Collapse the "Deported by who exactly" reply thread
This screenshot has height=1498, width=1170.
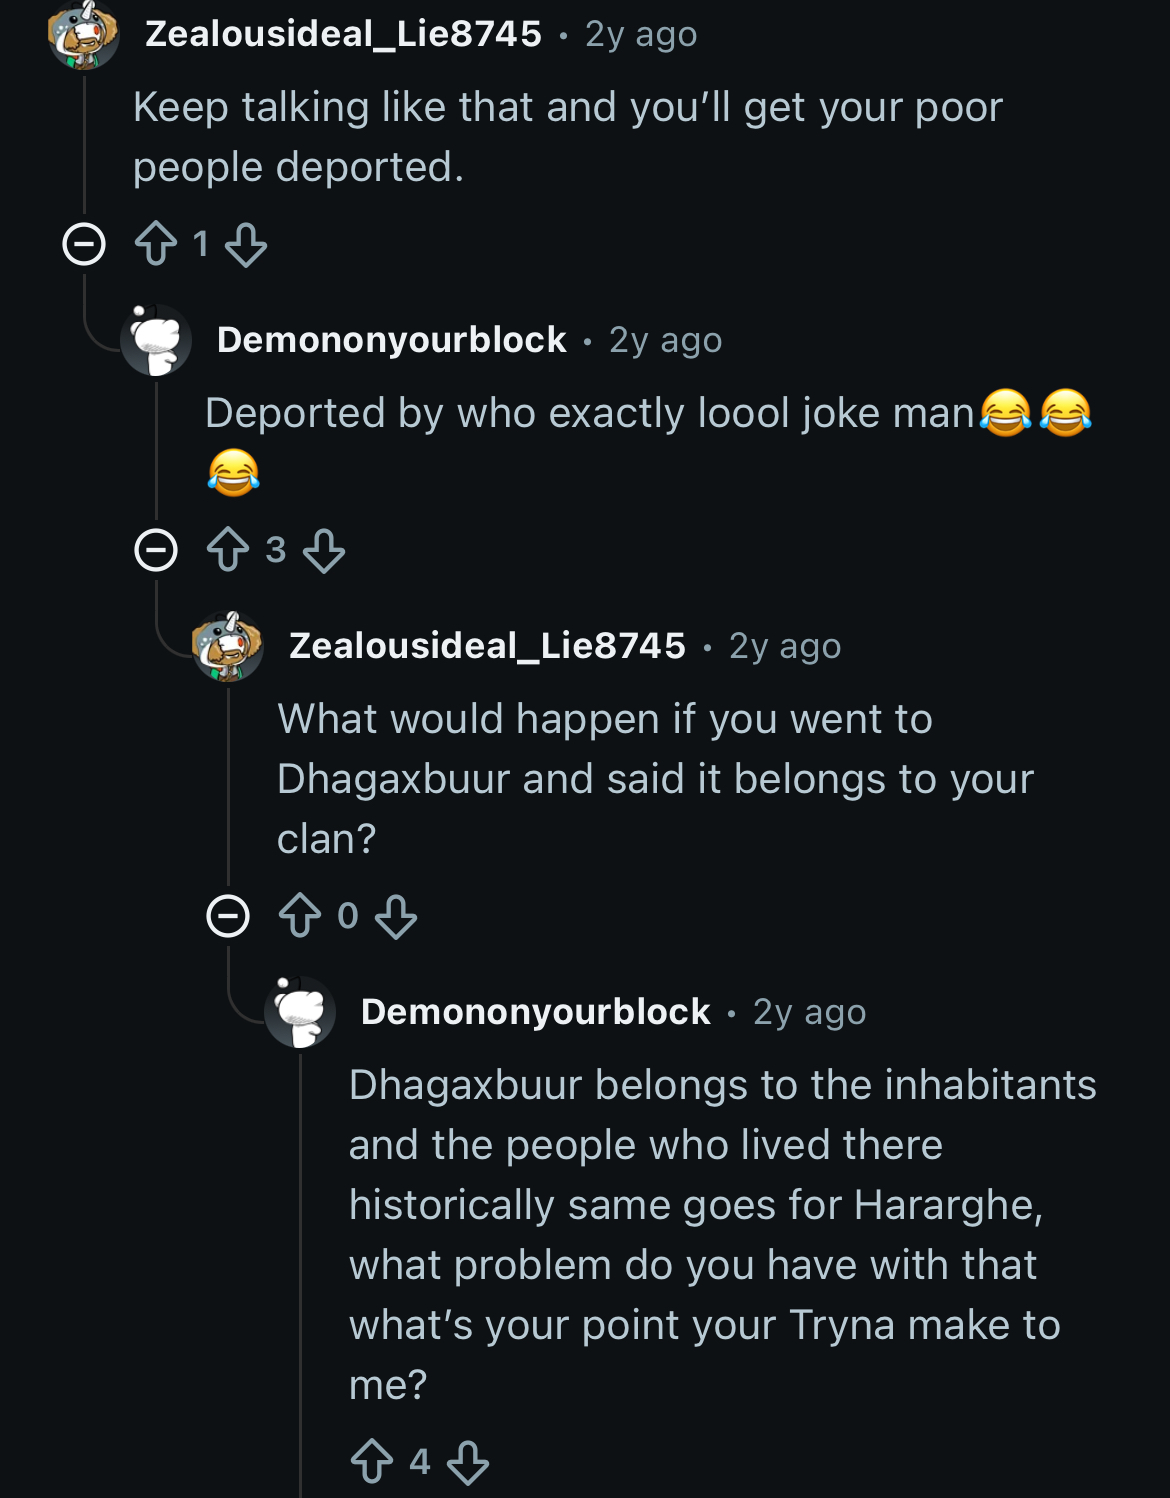click(156, 550)
